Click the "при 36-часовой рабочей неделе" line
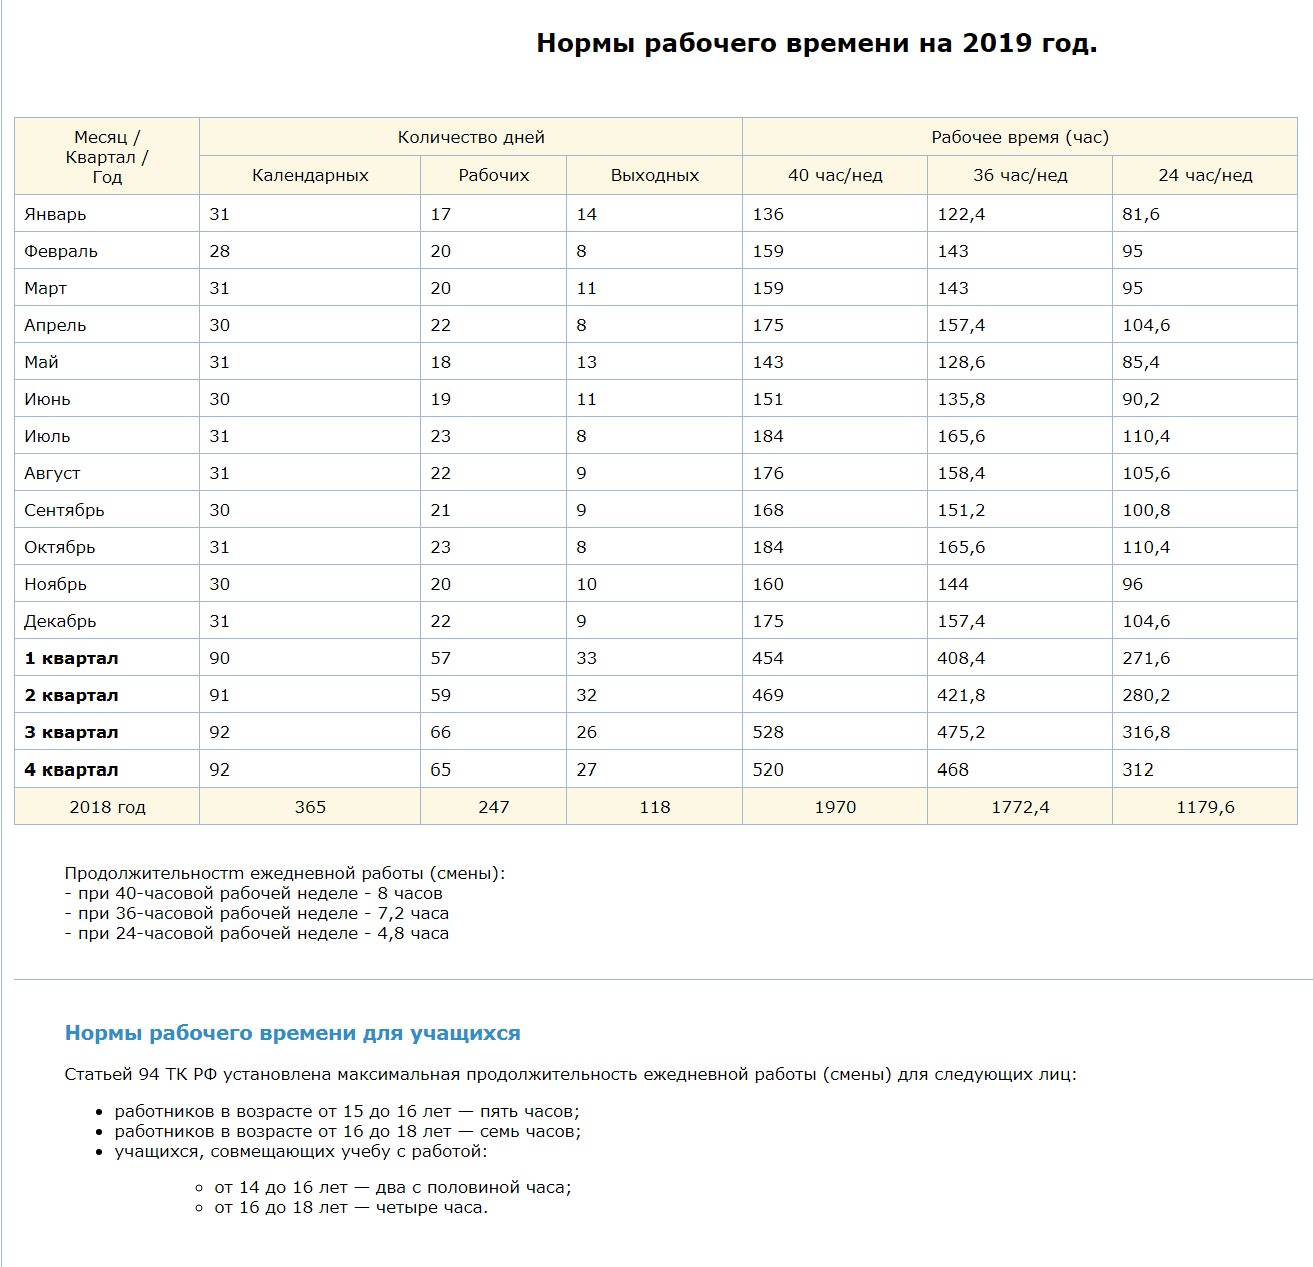This screenshot has width=1313, height=1267. [257, 913]
